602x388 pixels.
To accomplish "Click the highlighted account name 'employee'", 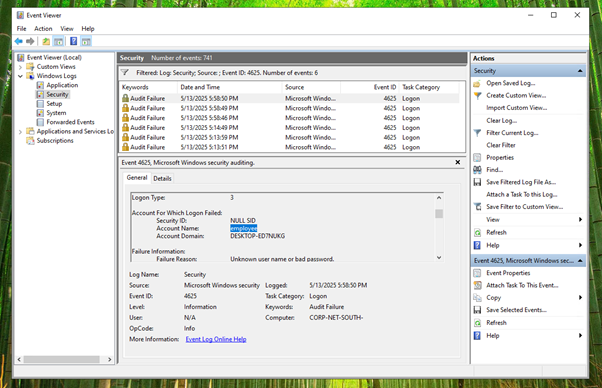I will [243, 228].
